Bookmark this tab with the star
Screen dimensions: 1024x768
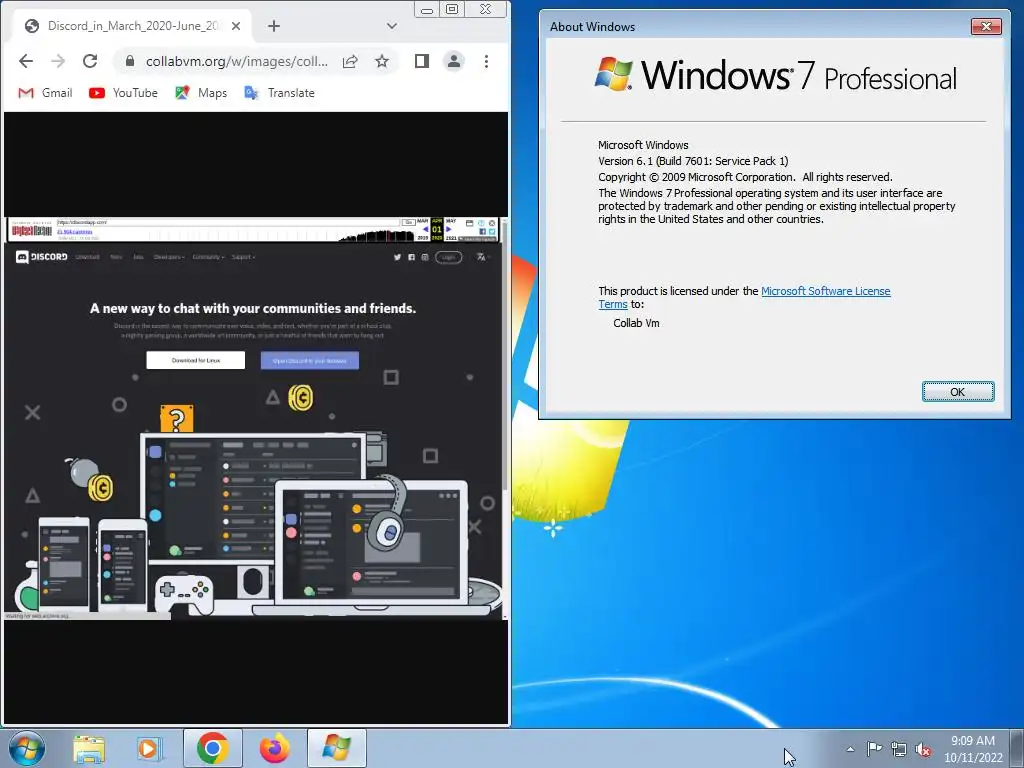point(382,61)
